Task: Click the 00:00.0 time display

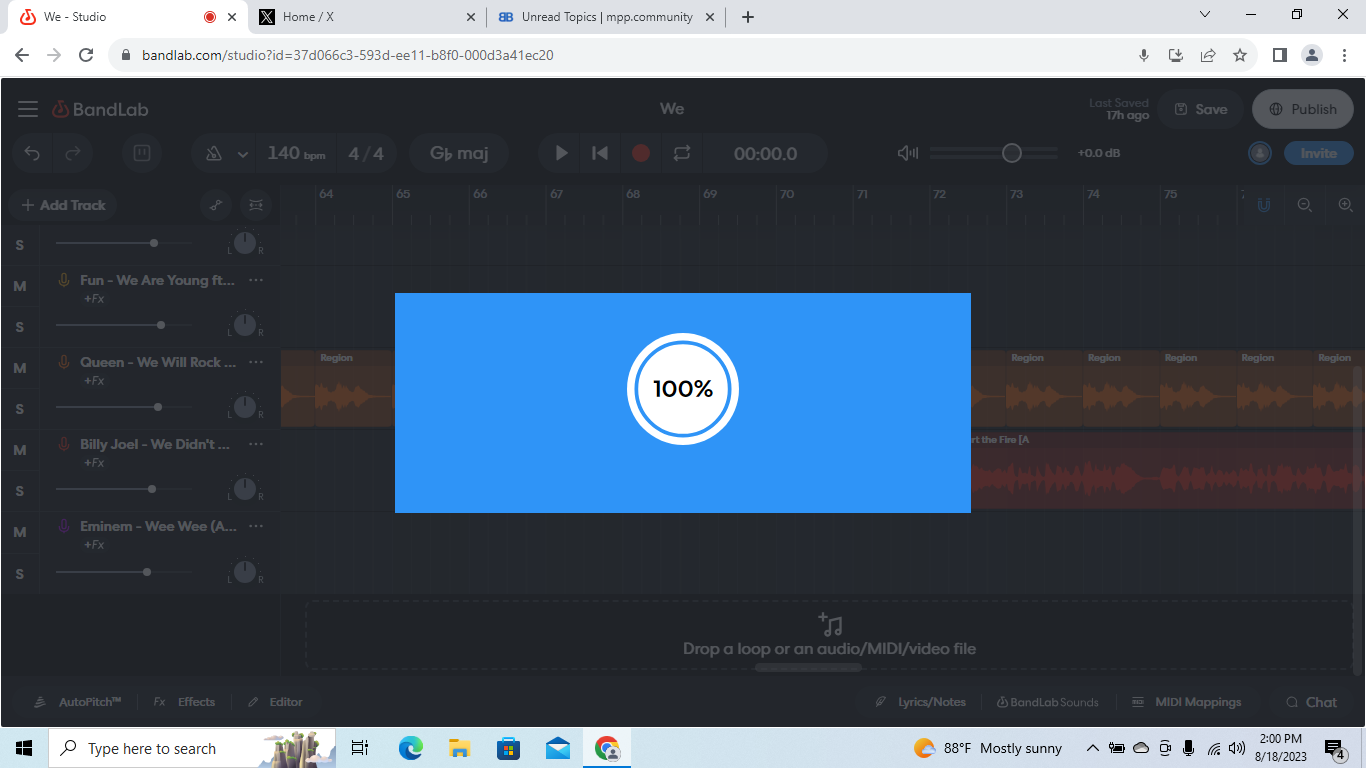Action: tap(766, 154)
